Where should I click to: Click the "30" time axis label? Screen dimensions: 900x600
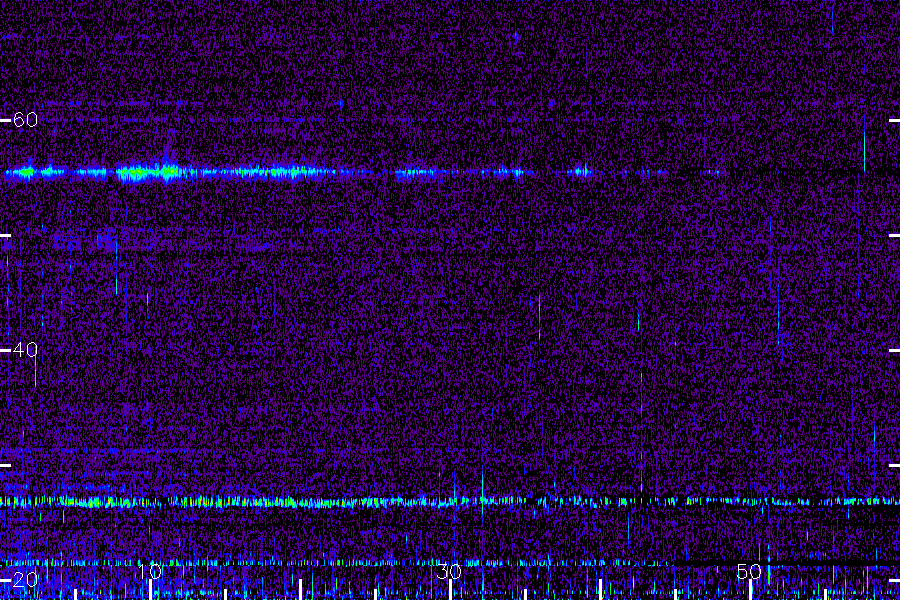click(x=449, y=571)
